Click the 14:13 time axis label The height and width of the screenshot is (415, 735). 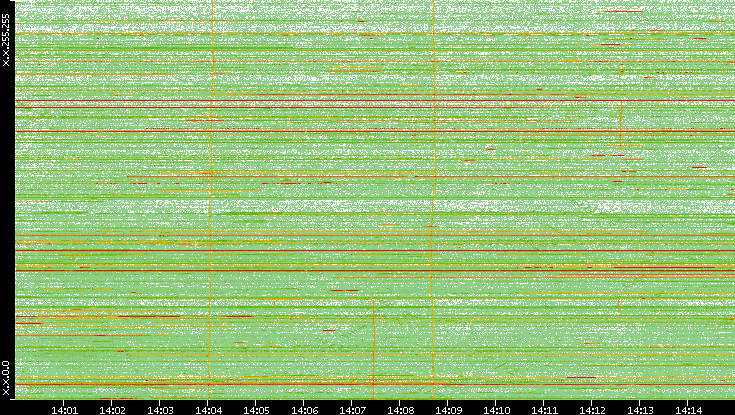(x=640, y=410)
